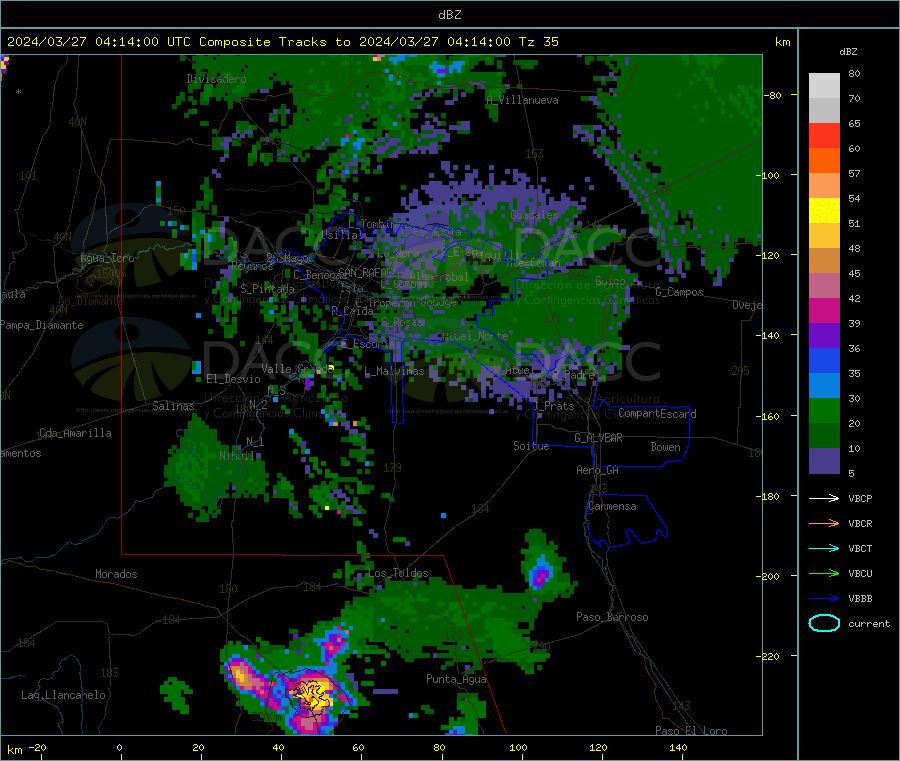The image size is (900, 761).
Task: Click the Soitue place label
Action: tap(531, 446)
